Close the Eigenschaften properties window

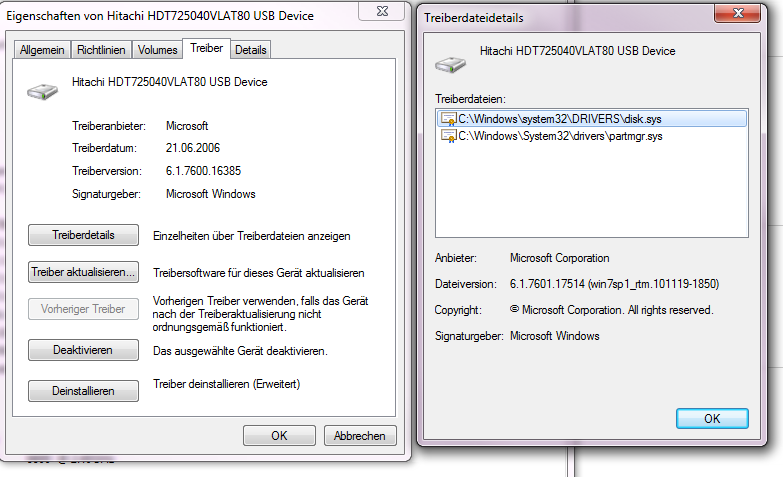point(382,11)
